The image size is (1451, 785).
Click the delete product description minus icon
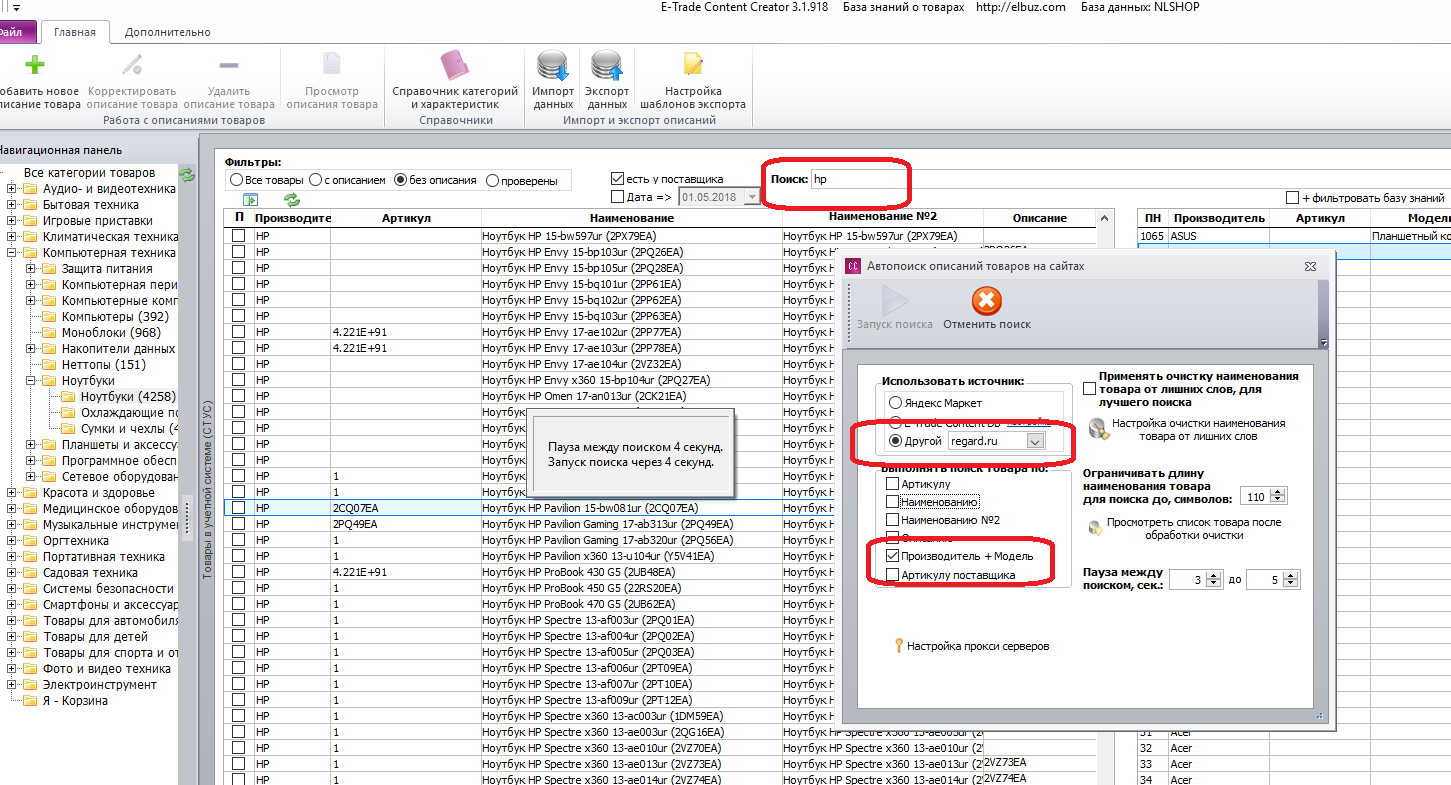tap(229, 66)
